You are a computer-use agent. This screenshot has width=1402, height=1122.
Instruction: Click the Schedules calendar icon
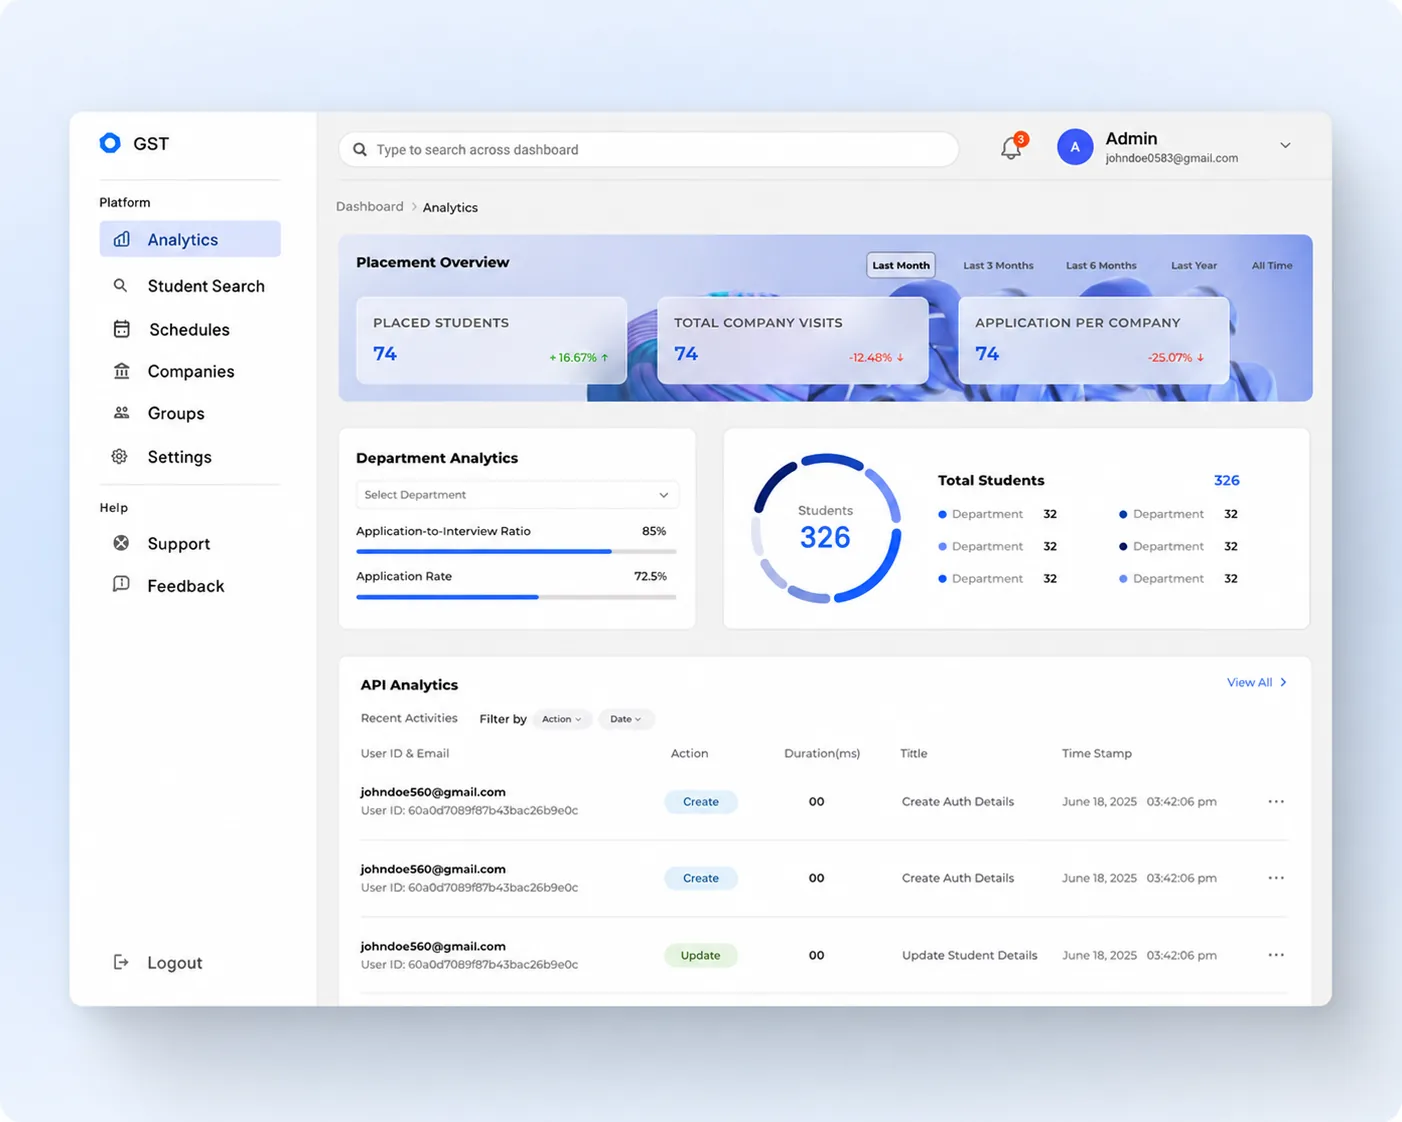pyautogui.click(x=121, y=329)
